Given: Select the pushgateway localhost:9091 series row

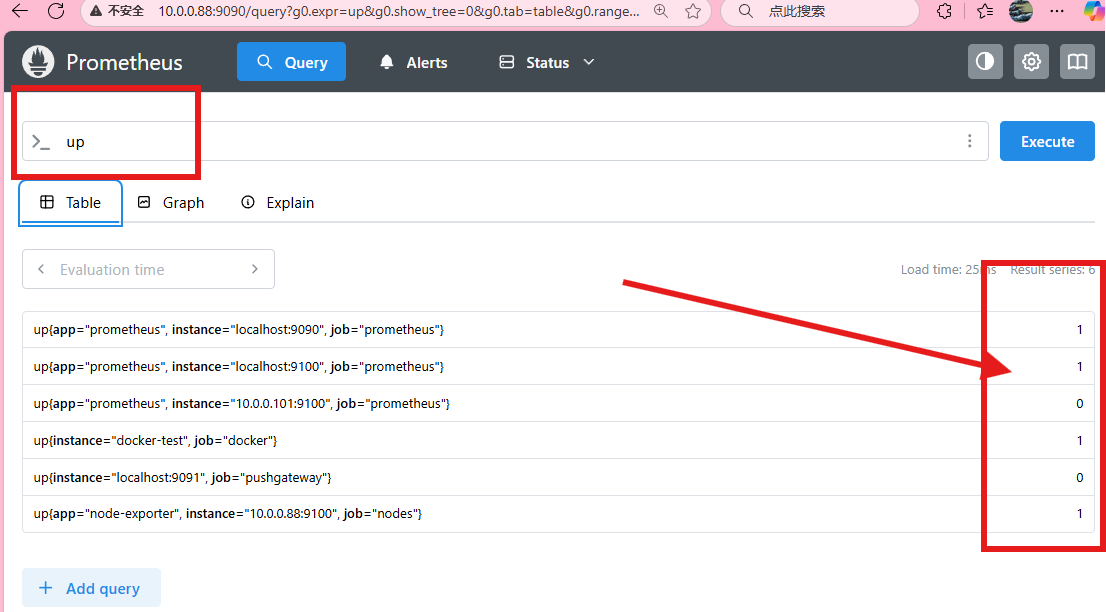Looking at the screenshot, I should click(558, 477).
